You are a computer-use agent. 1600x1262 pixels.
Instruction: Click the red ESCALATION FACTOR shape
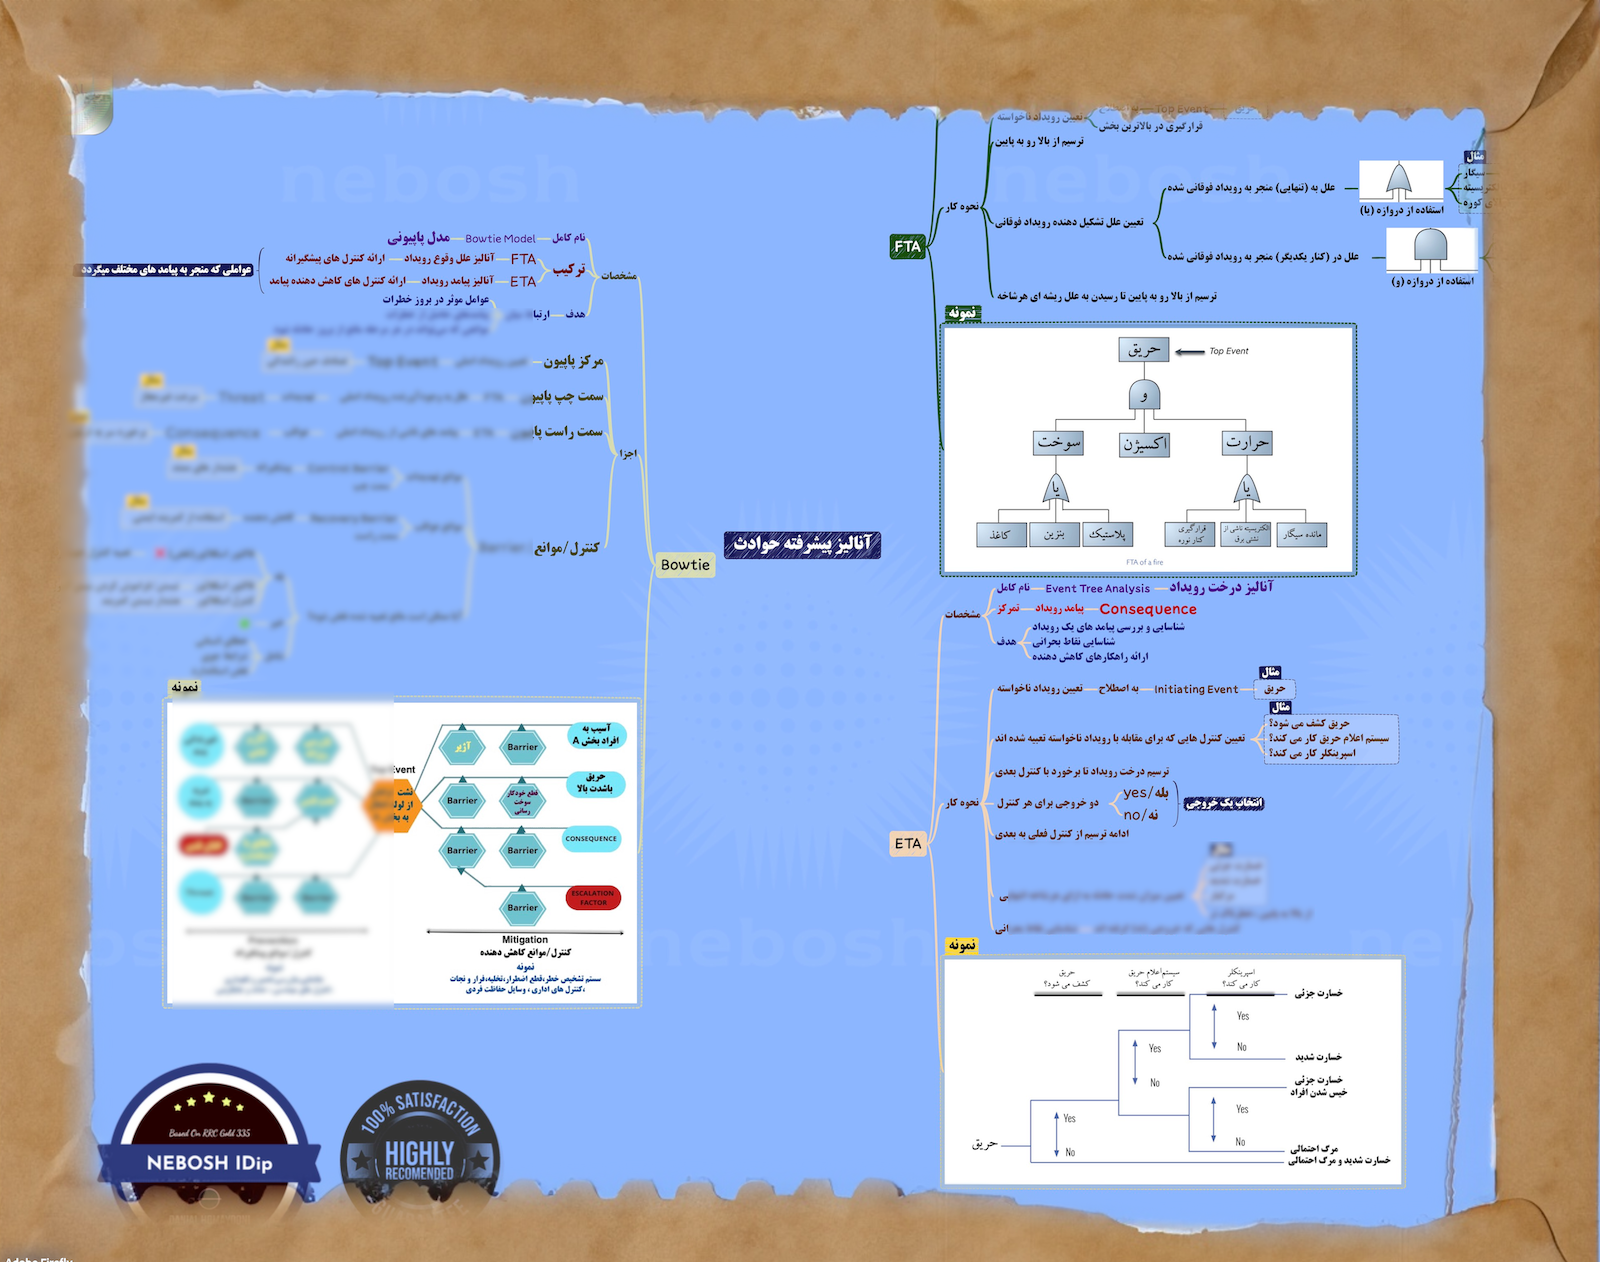(x=593, y=898)
